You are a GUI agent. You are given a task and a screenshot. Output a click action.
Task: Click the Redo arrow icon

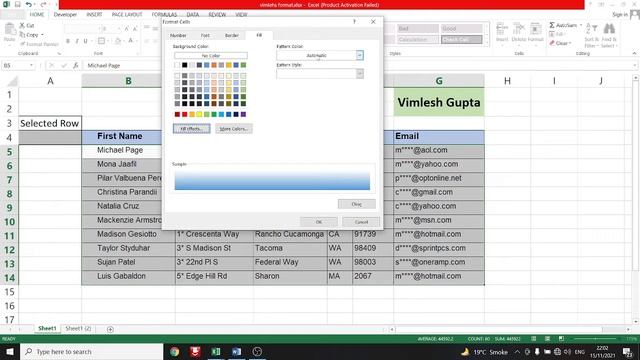coord(43,4)
